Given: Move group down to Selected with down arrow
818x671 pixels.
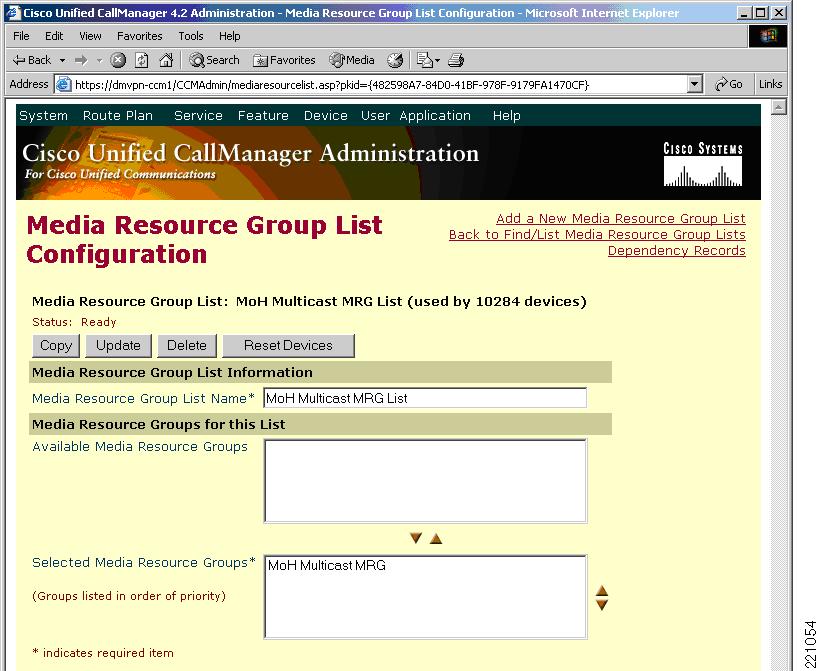Looking at the screenshot, I should (x=416, y=538).
